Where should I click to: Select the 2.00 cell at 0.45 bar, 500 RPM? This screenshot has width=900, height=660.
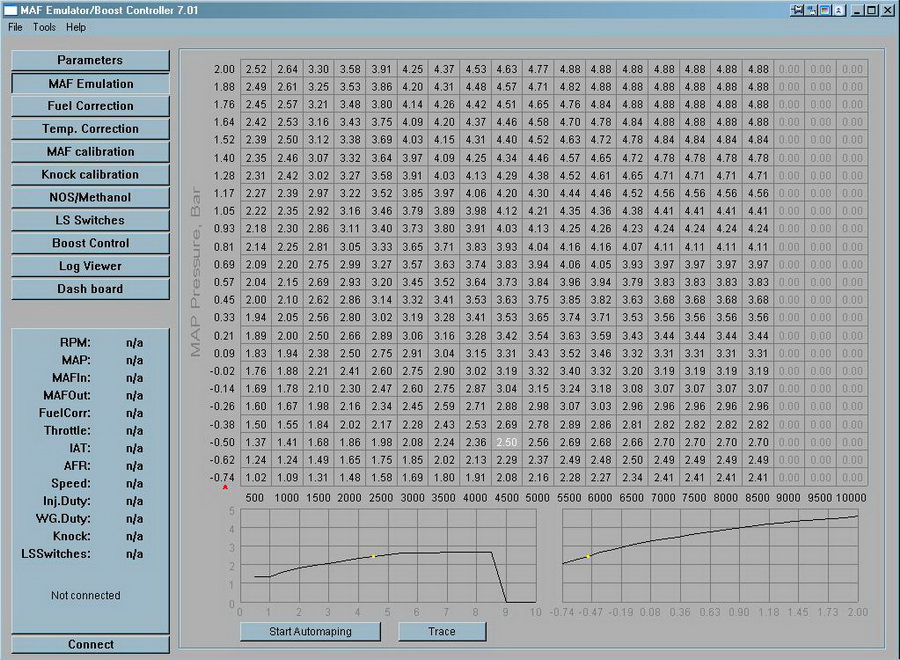256,300
